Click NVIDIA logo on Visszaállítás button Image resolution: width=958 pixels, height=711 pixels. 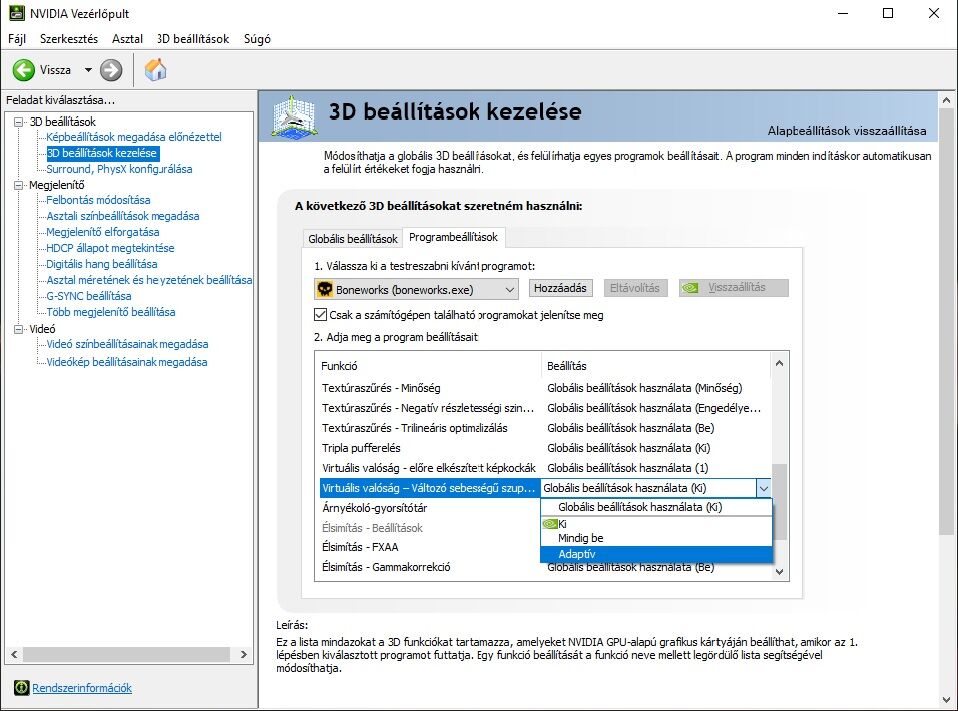[x=690, y=288]
